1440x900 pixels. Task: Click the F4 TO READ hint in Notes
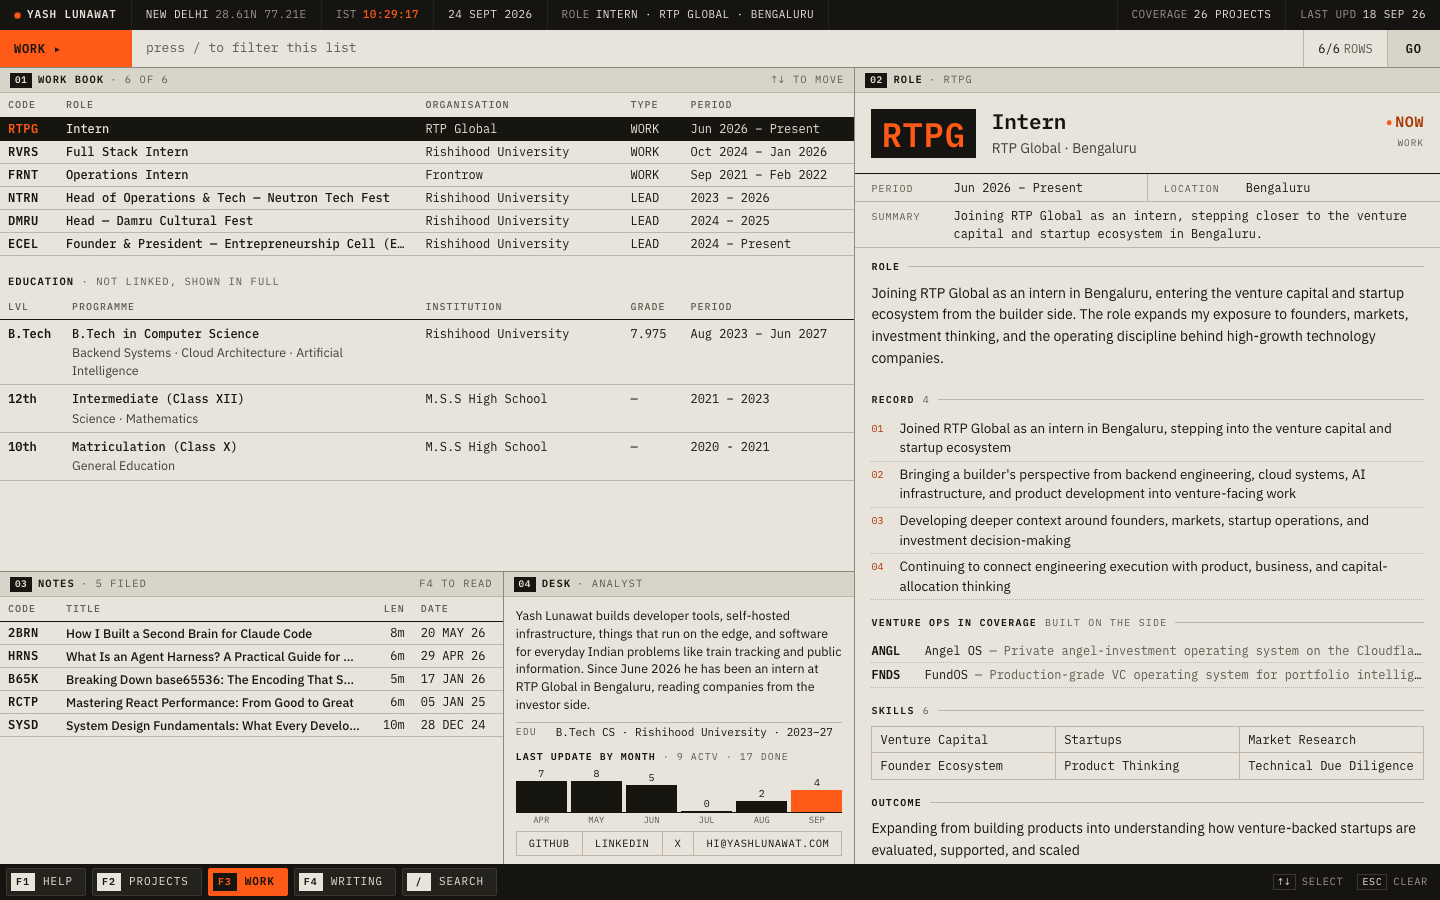click(x=455, y=584)
